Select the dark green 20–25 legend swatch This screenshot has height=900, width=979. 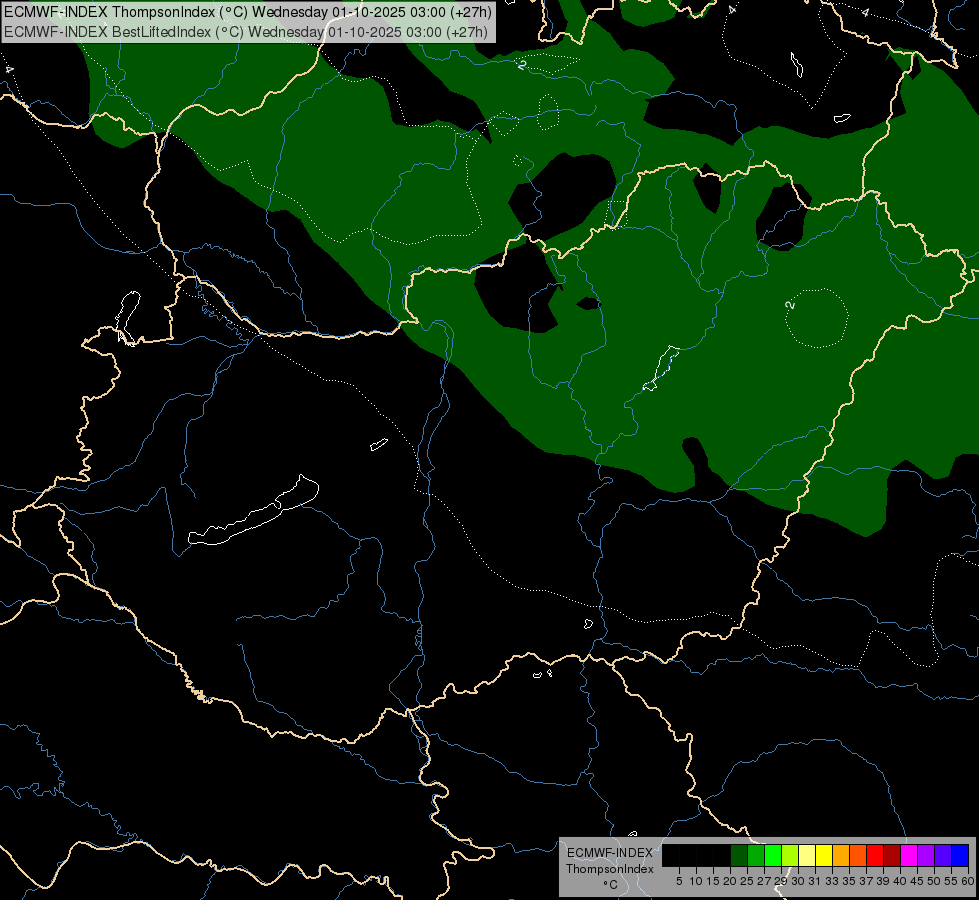pos(739,855)
